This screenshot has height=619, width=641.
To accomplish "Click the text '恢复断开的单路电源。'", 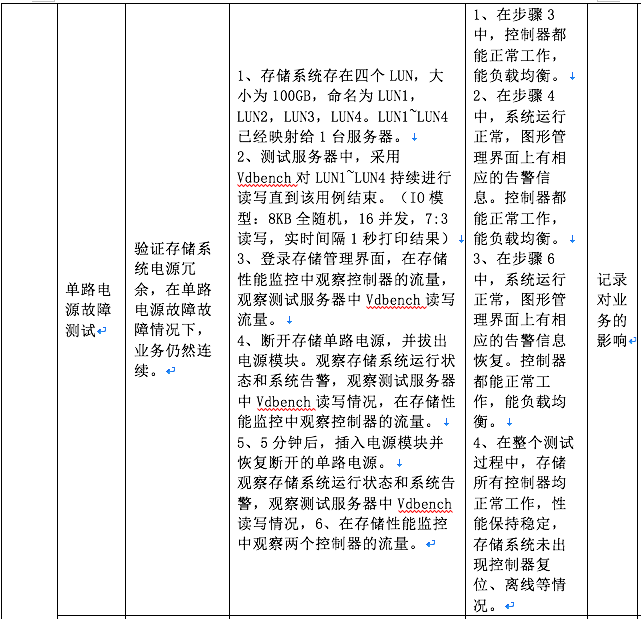I will click(312, 463).
